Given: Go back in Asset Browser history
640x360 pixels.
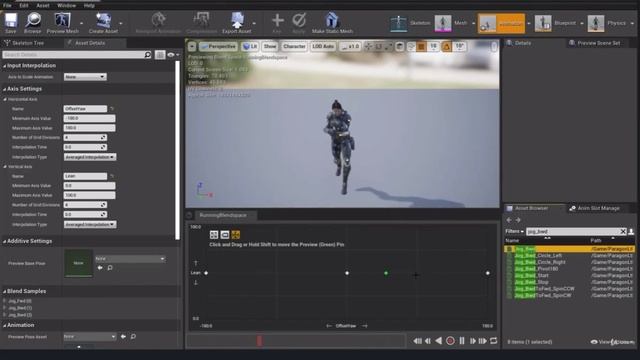Looking at the screenshot, I should pyautogui.click(x=509, y=220).
